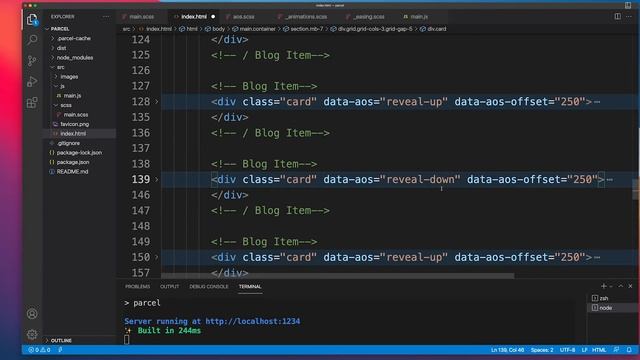
Task: Open the Accounts menu icon
Action: pyautogui.click(x=32, y=313)
